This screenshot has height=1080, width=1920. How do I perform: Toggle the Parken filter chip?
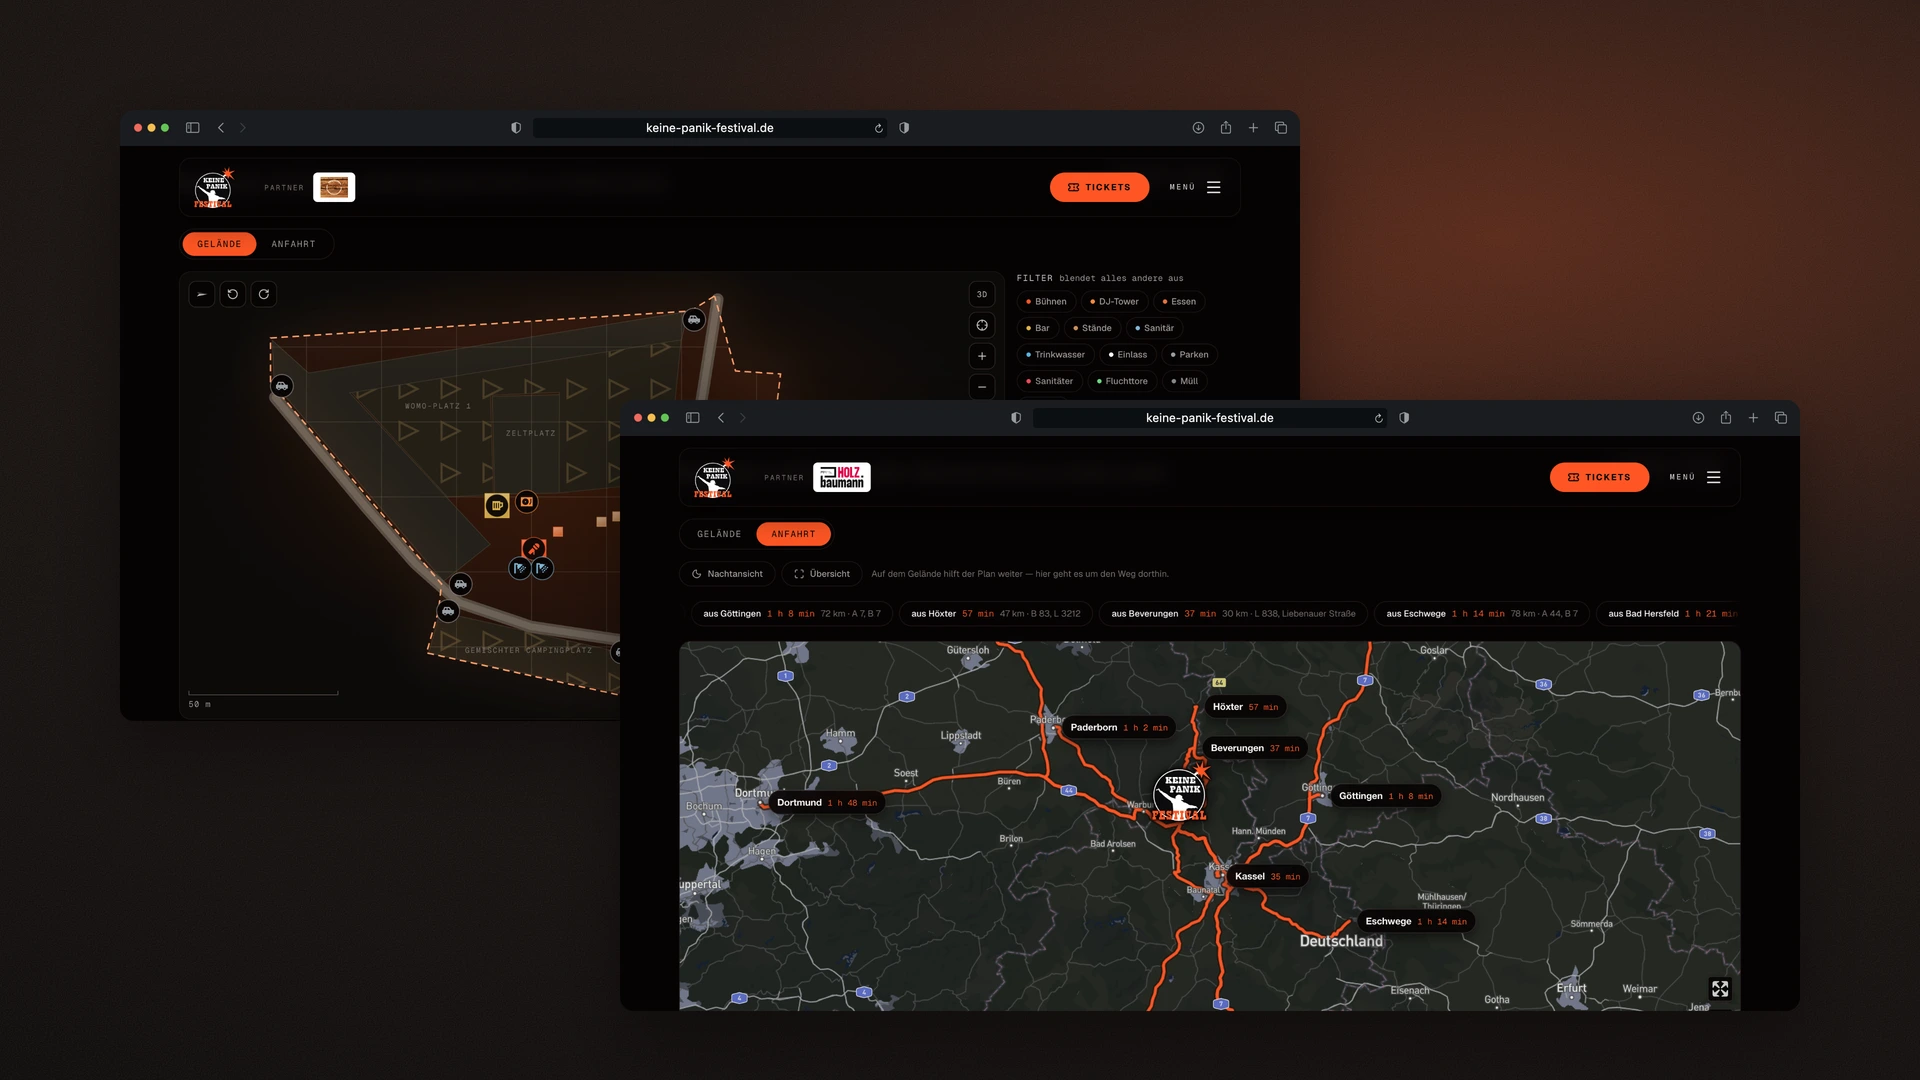coord(1190,354)
